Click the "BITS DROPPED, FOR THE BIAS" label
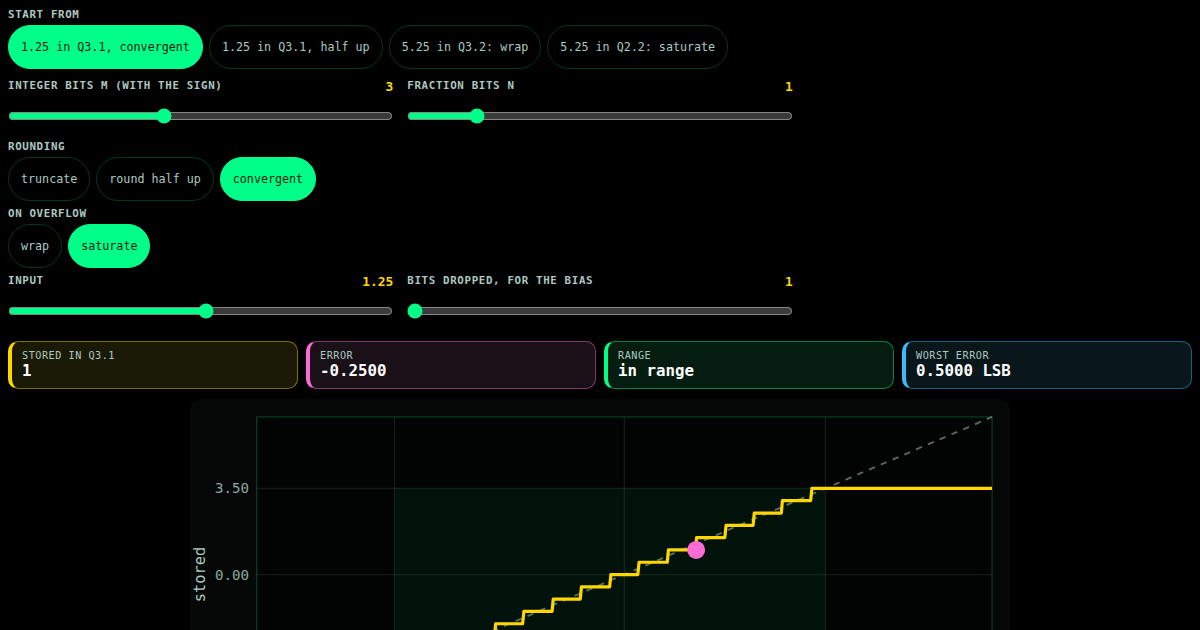The image size is (1200, 630). pyautogui.click(x=500, y=280)
